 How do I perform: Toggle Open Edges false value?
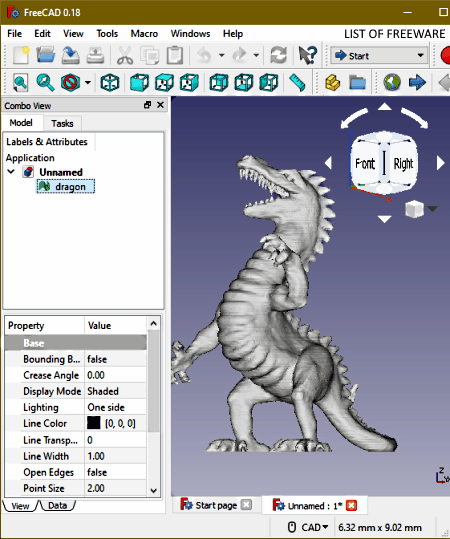point(116,472)
